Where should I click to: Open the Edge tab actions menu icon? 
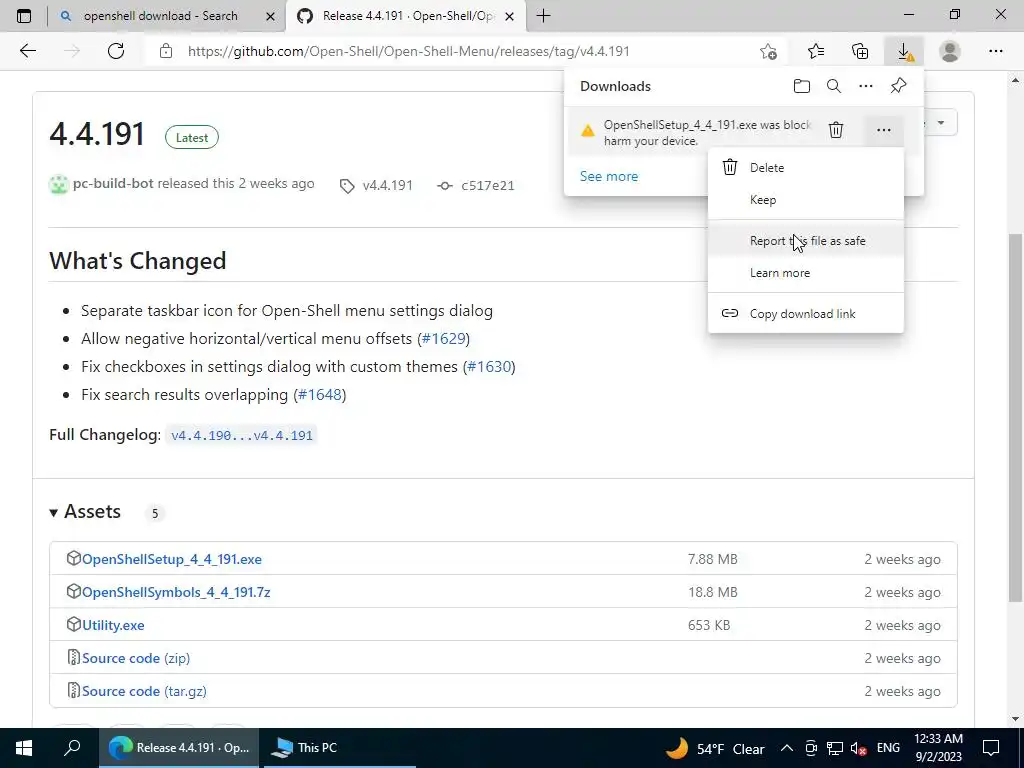pyautogui.click(x=24, y=16)
